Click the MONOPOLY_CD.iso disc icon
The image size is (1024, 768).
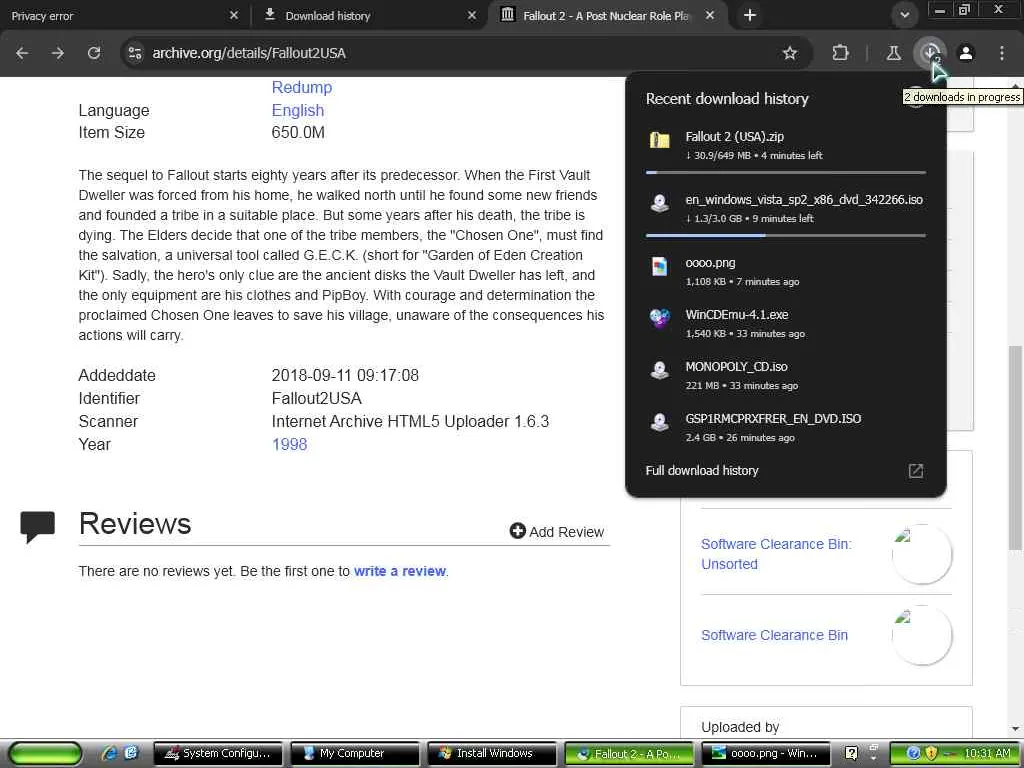coord(660,370)
